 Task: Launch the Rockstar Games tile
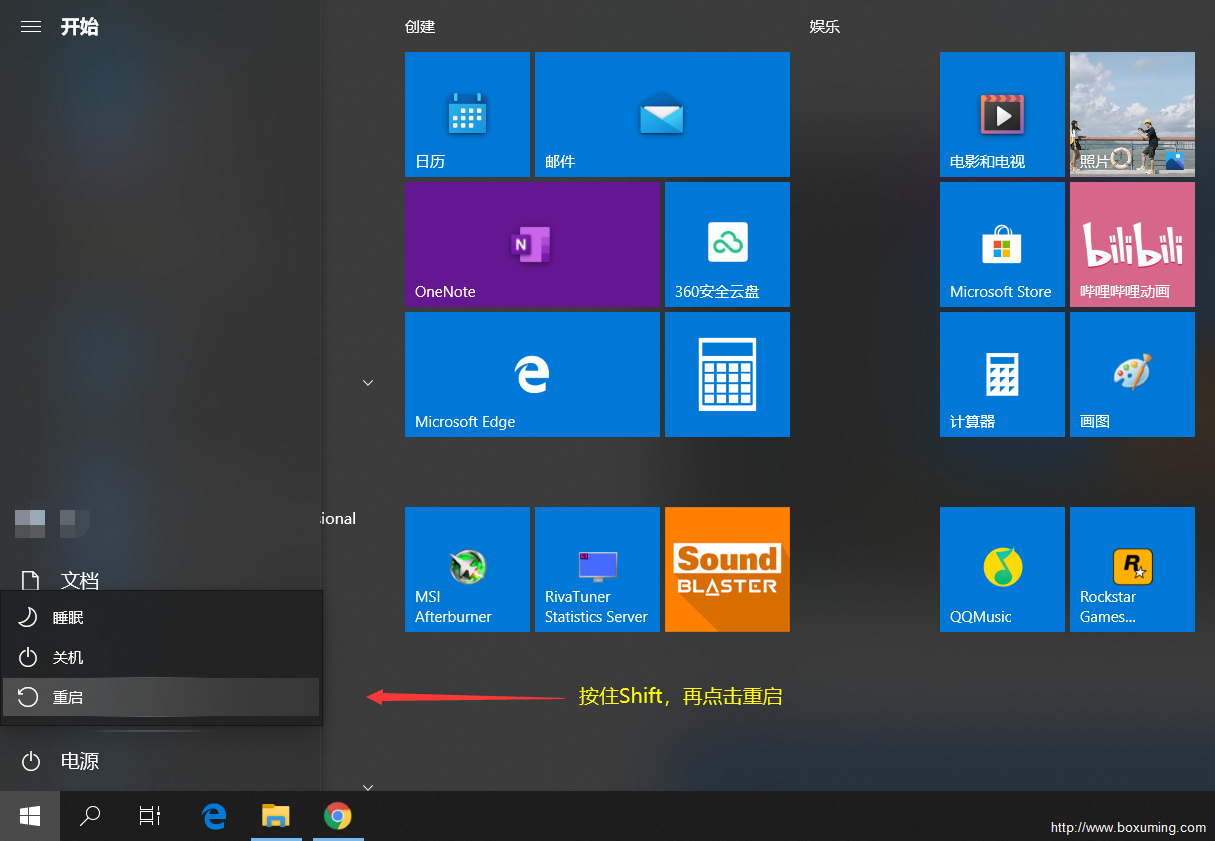(x=1132, y=569)
